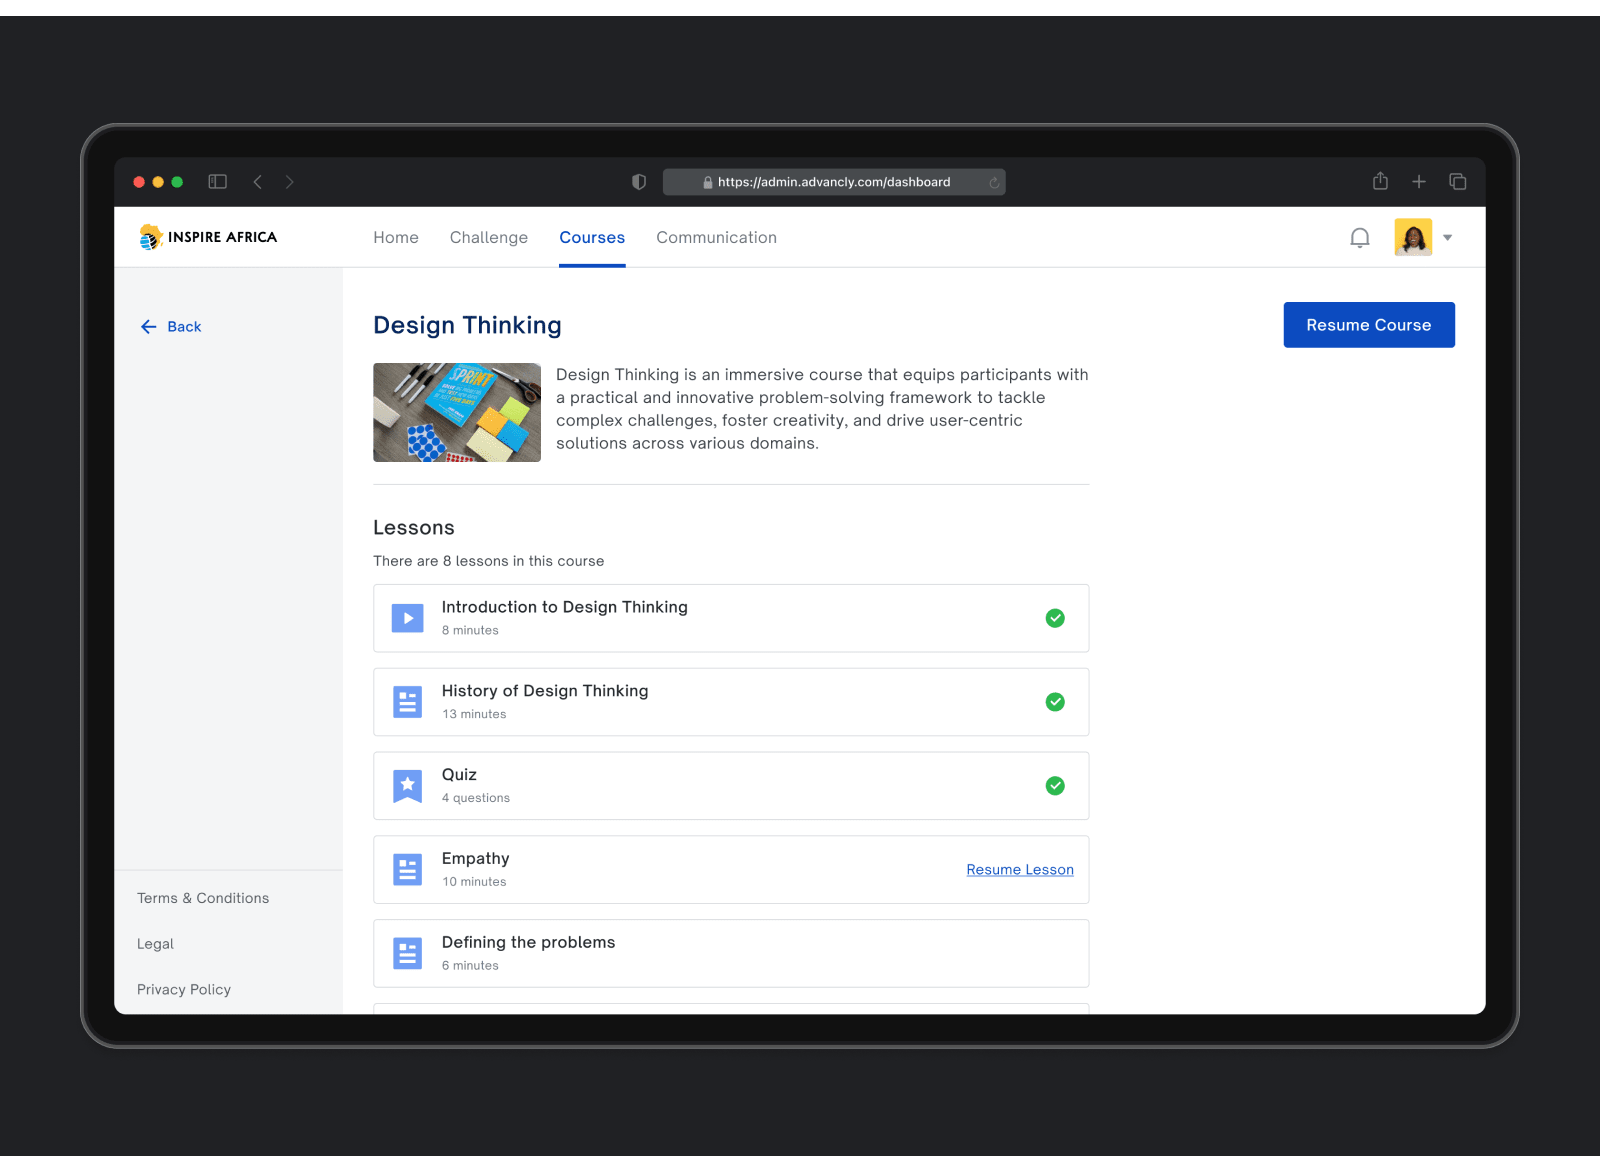The width and height of the screenshot is (1600, 1172).
Task: Click the '13 minutes' duration text
Action: [474, 715]
